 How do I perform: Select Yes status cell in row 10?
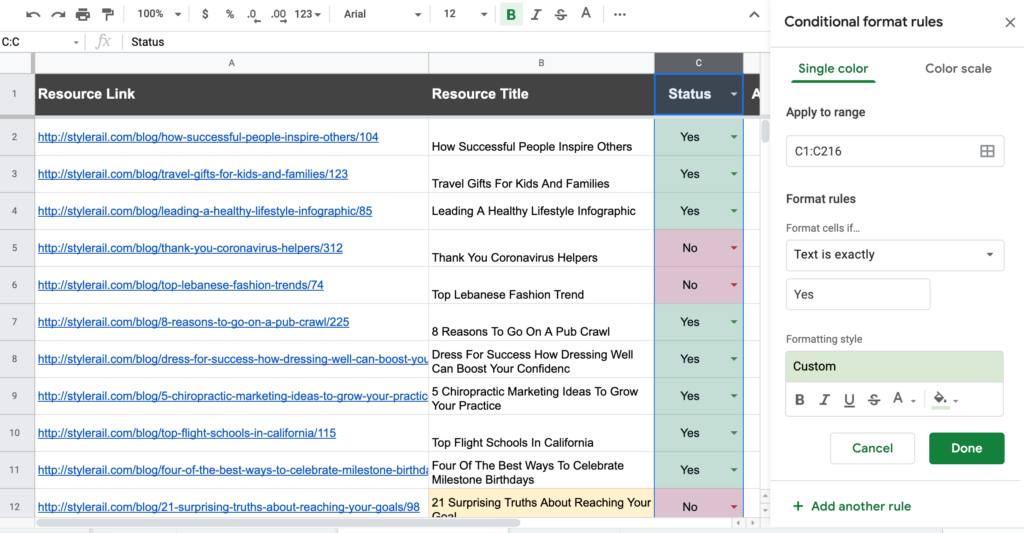[x=699, y=433]
